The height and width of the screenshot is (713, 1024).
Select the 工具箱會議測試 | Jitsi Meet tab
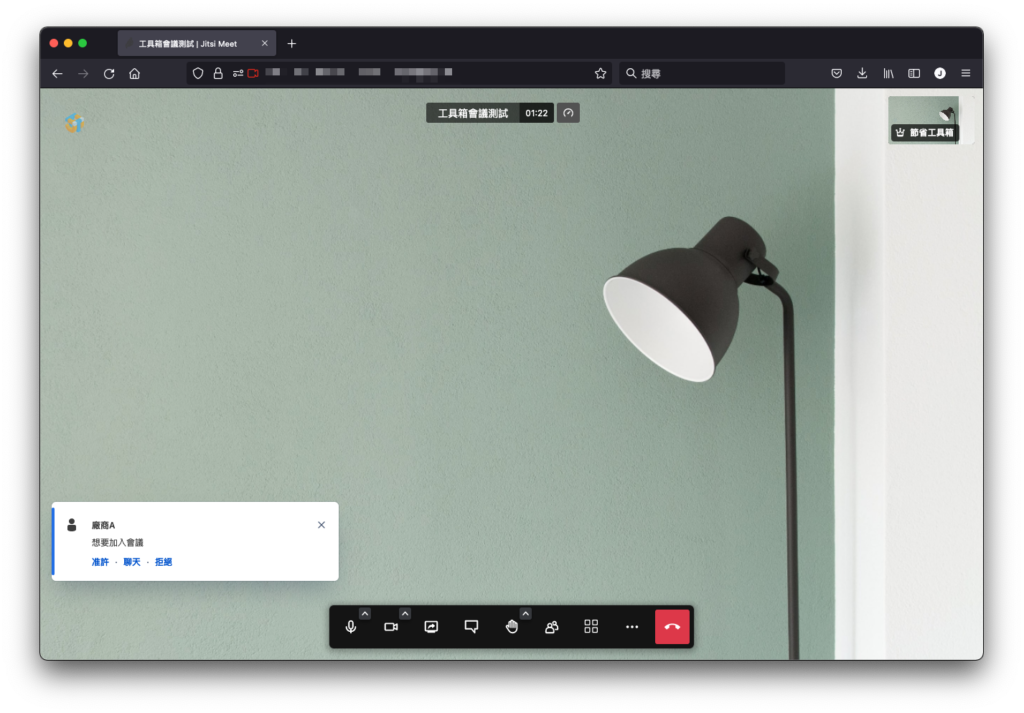(x=197, y=44)
